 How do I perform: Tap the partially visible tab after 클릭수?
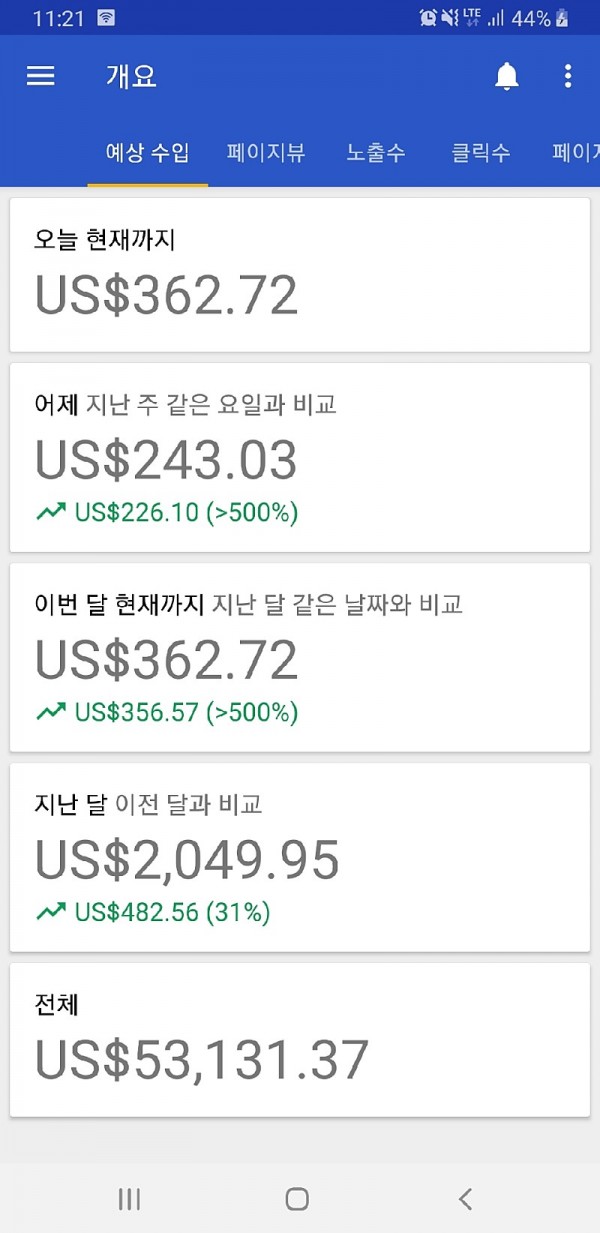[577, 153]
